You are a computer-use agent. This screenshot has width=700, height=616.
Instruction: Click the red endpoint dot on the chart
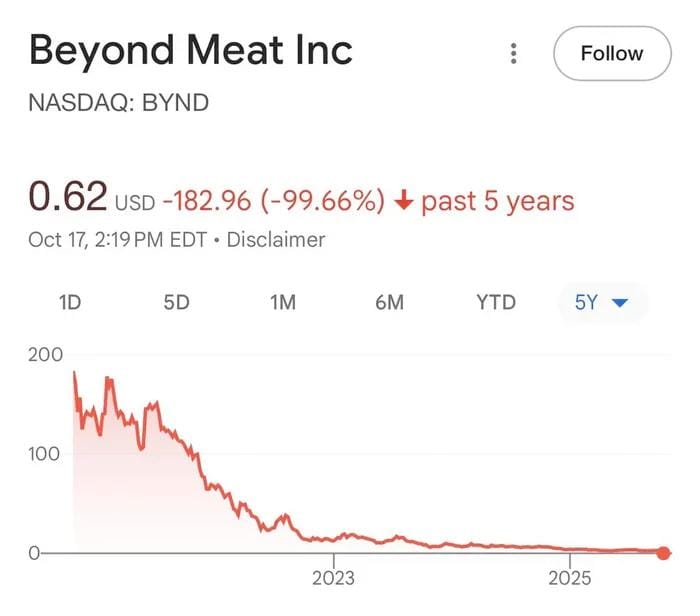[663, 553]
